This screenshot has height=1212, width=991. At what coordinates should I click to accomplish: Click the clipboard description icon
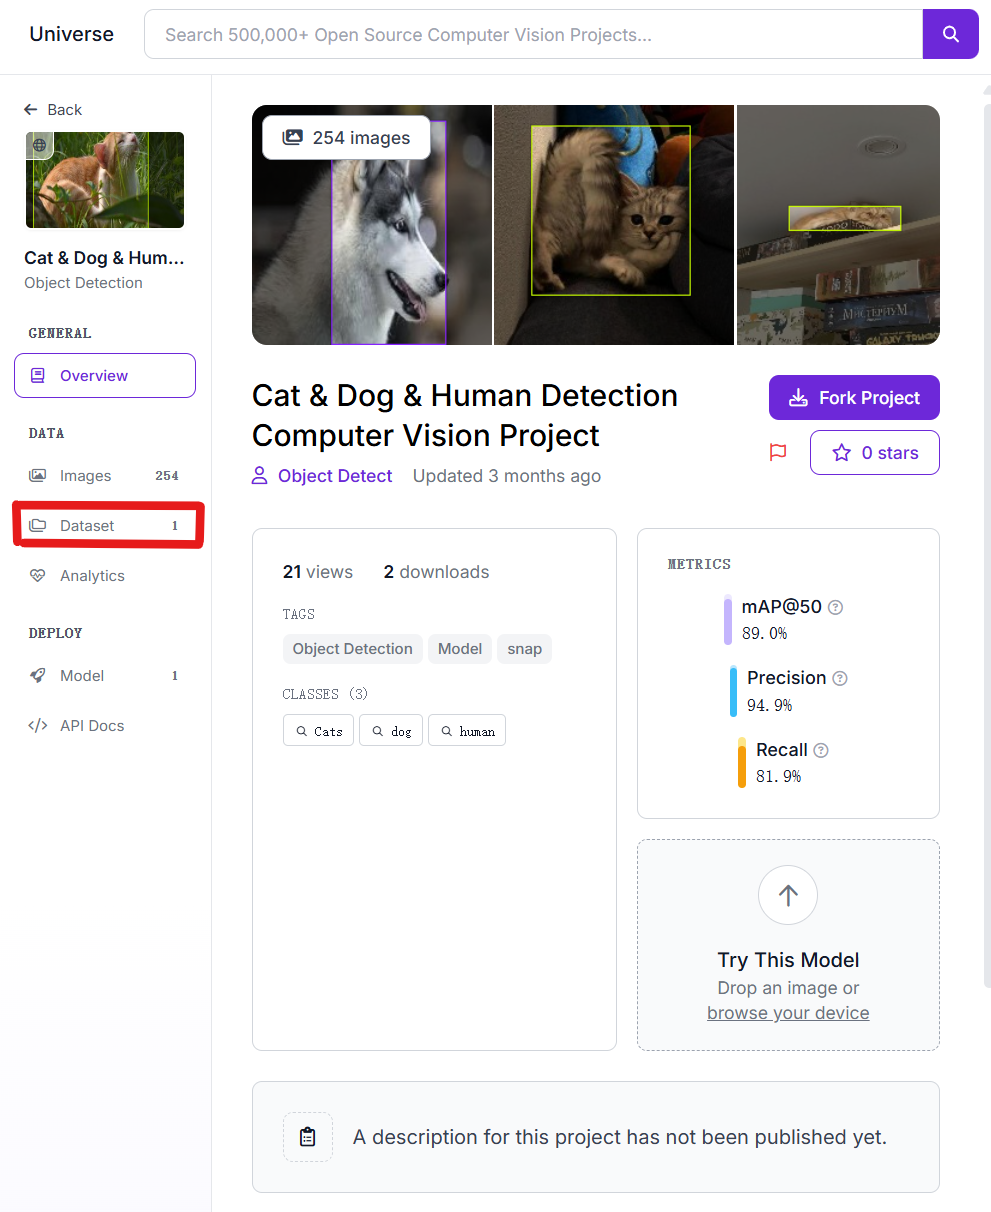point(308,1137)
